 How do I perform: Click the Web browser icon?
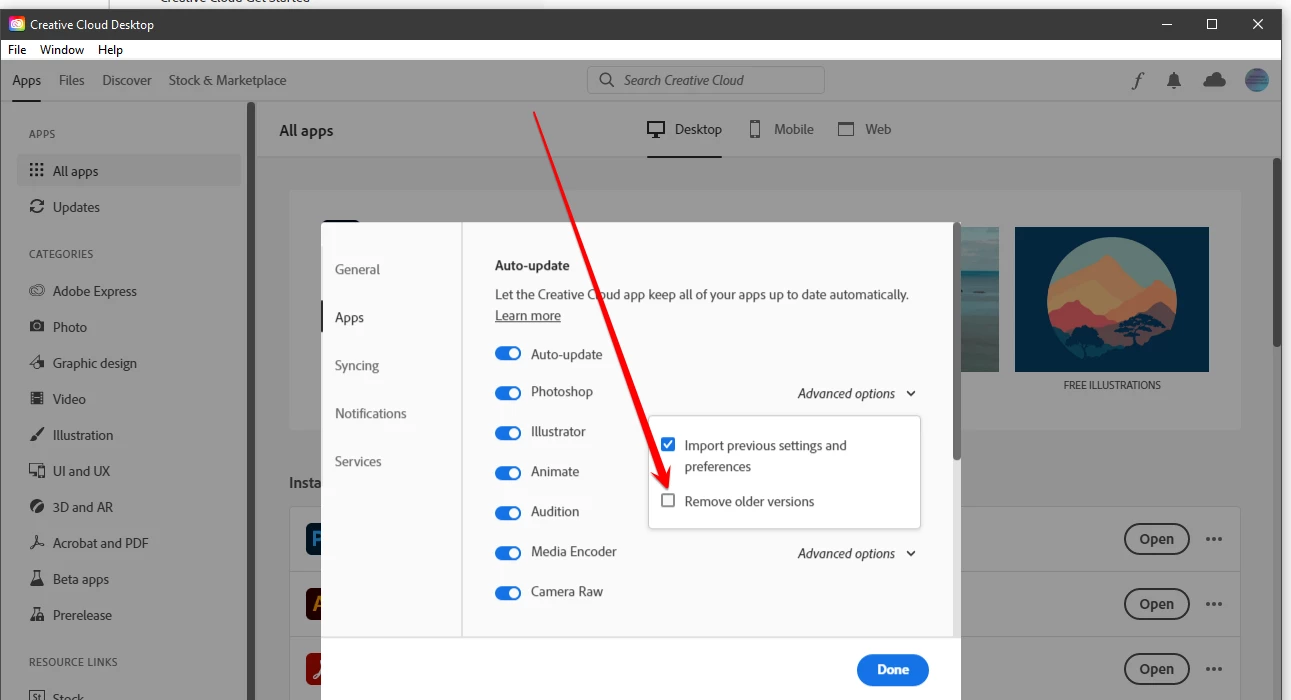coord(846,129)
